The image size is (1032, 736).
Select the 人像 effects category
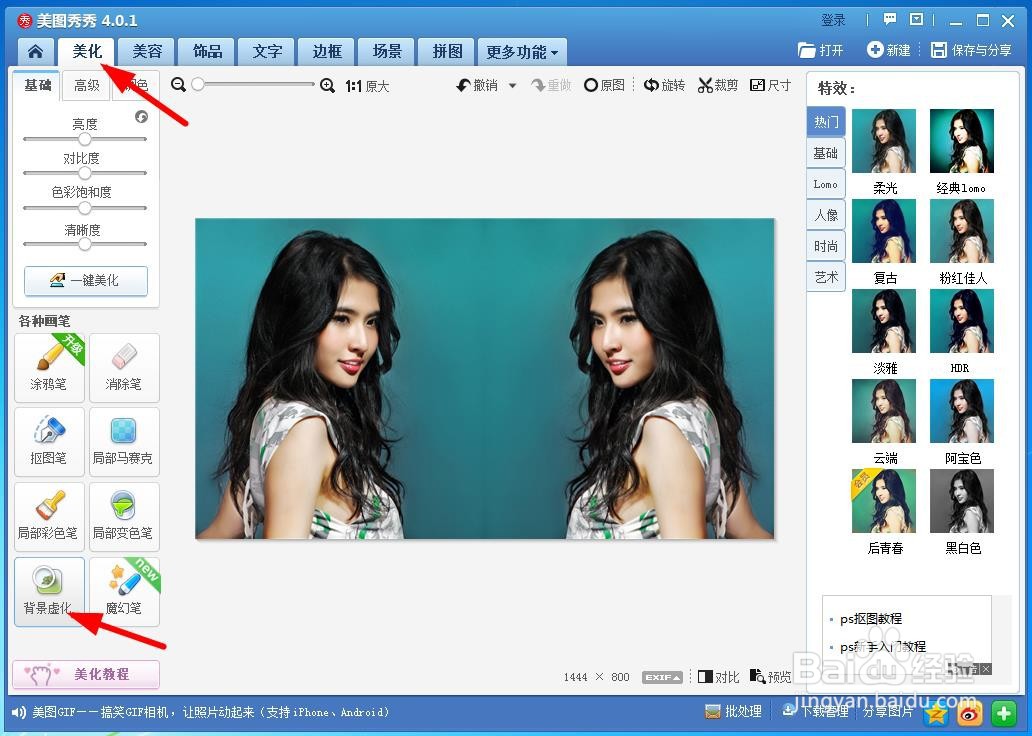pyautogui.click(x=826, y=215)
